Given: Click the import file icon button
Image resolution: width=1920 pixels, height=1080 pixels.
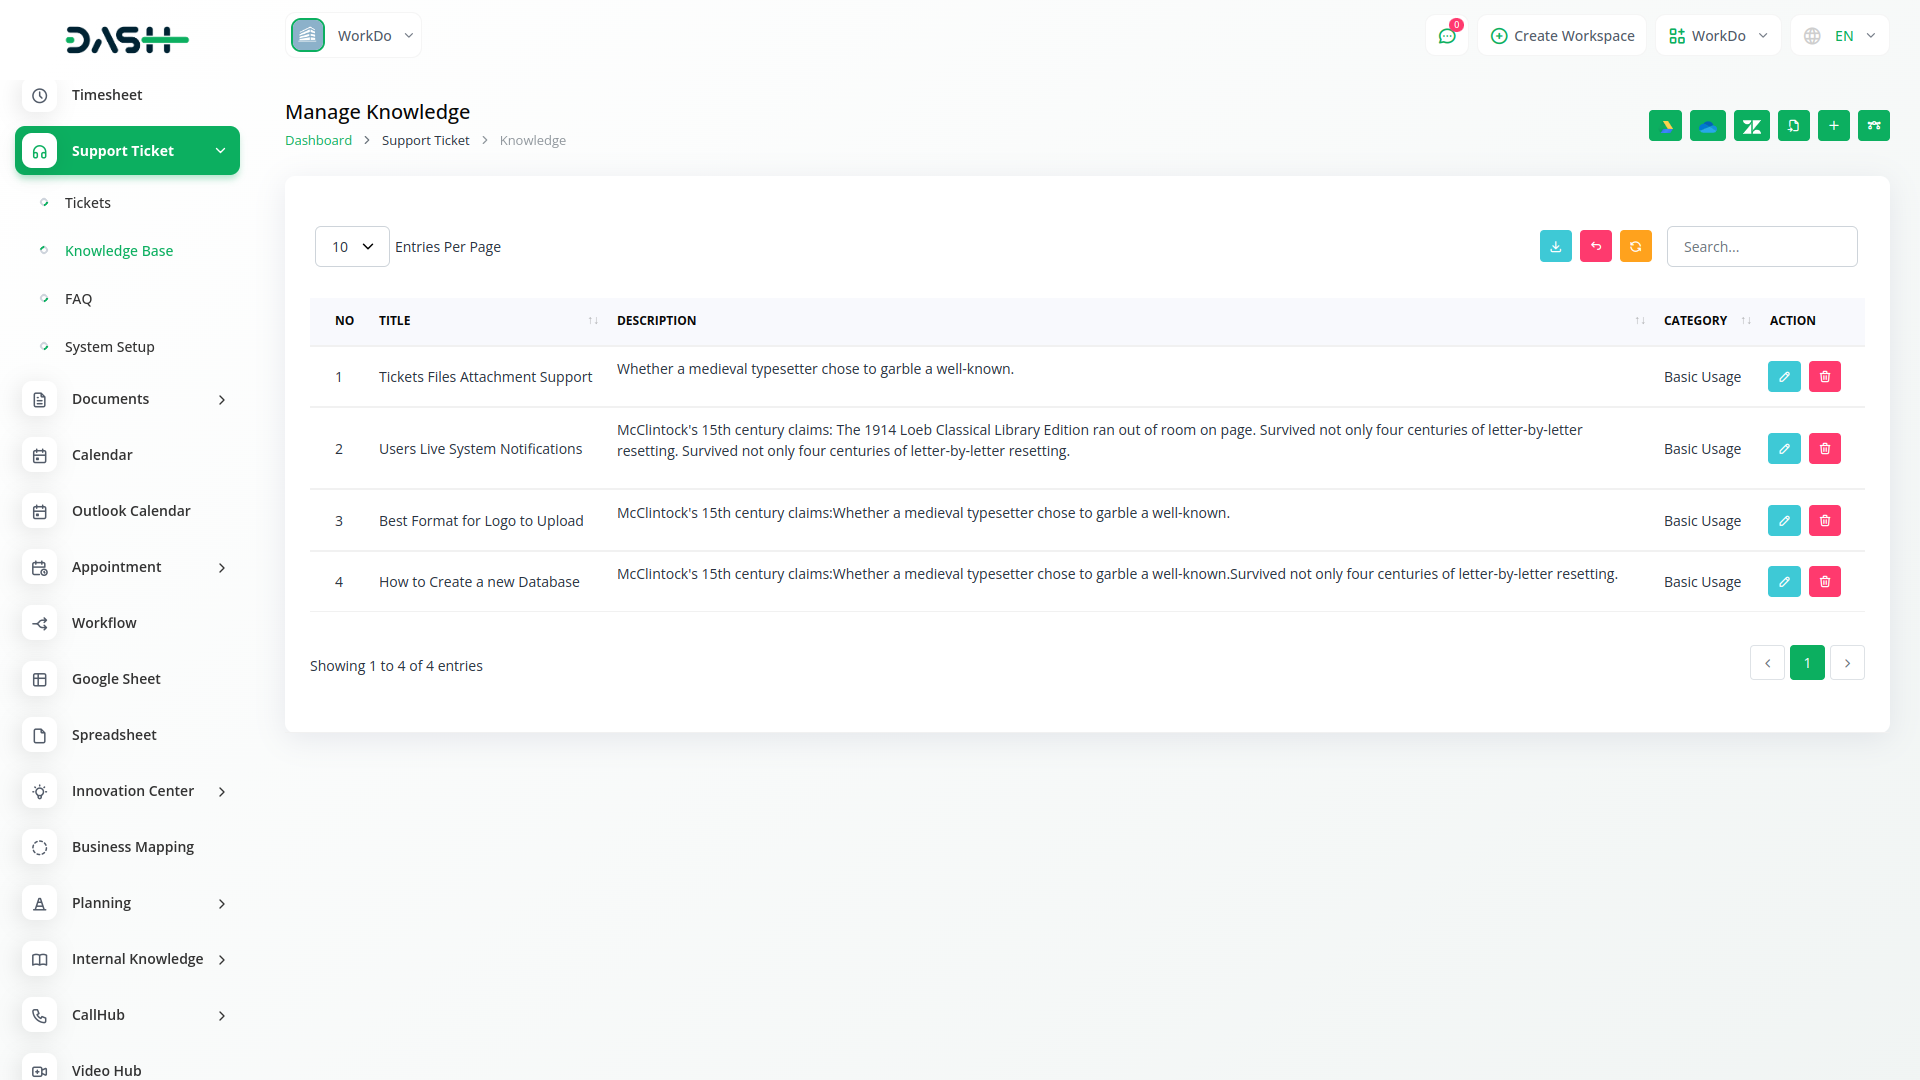Looking at the screenshot, I should tap(1794, 126).
